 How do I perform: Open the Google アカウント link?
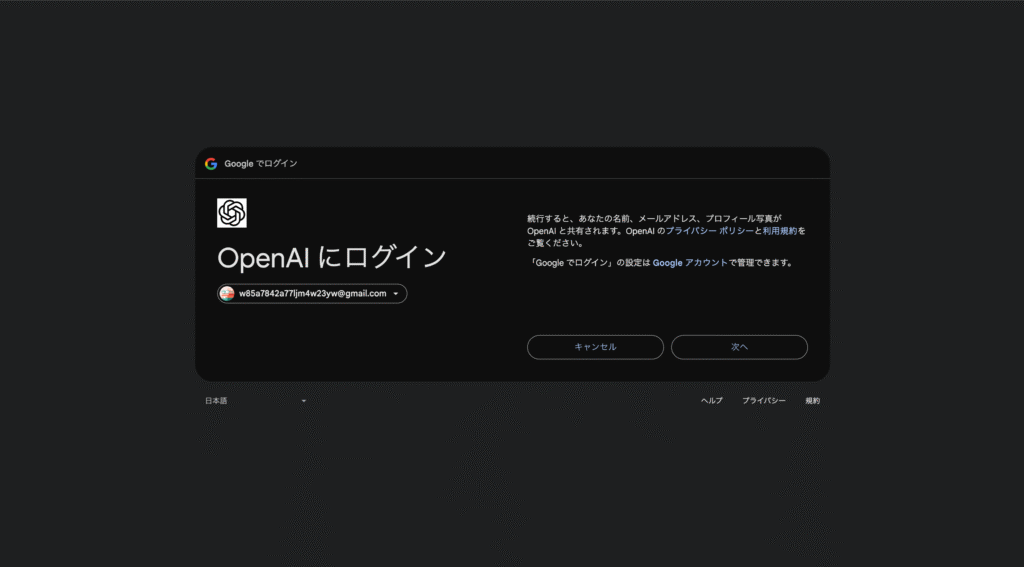[690, 263]
